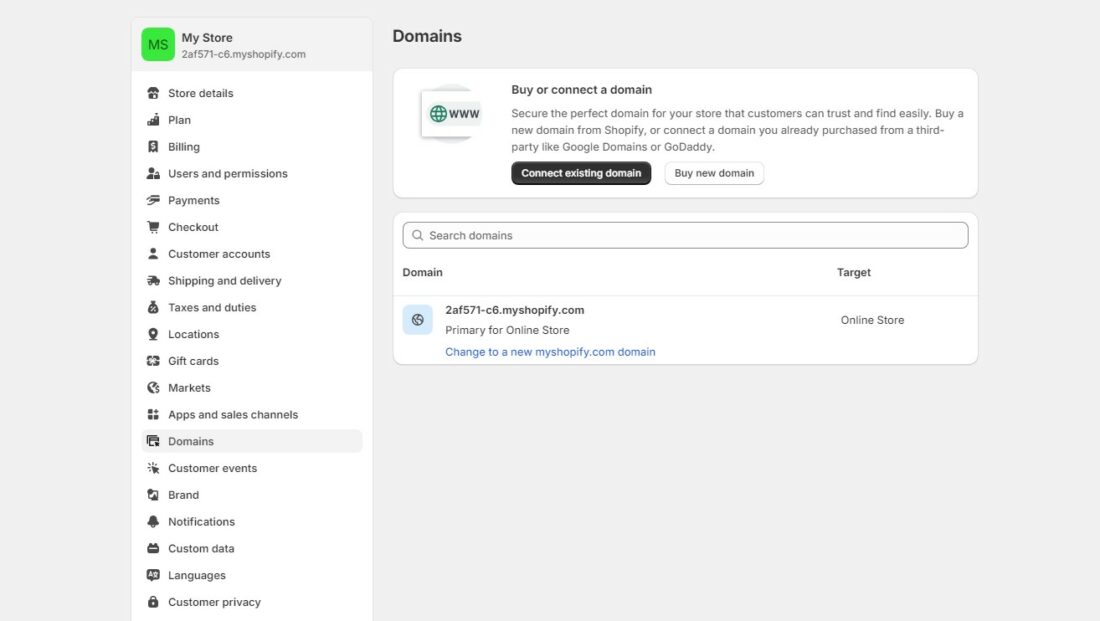The width and height of the screenshot is (1100, 621).
Task: Click the WWW domain illustration
Action: point(450,114)
